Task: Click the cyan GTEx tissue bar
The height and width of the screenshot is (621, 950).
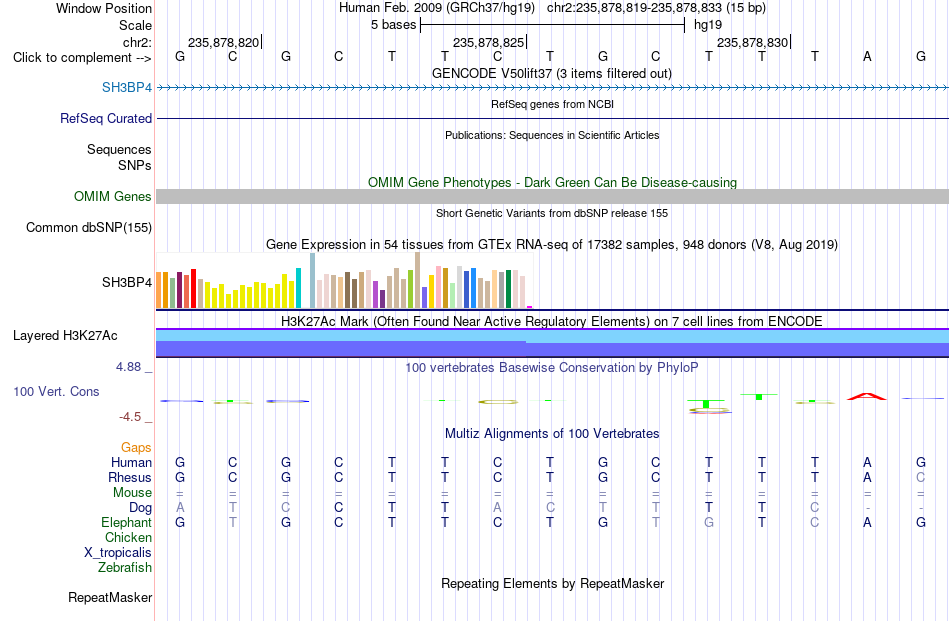Action: click(298, 288)
